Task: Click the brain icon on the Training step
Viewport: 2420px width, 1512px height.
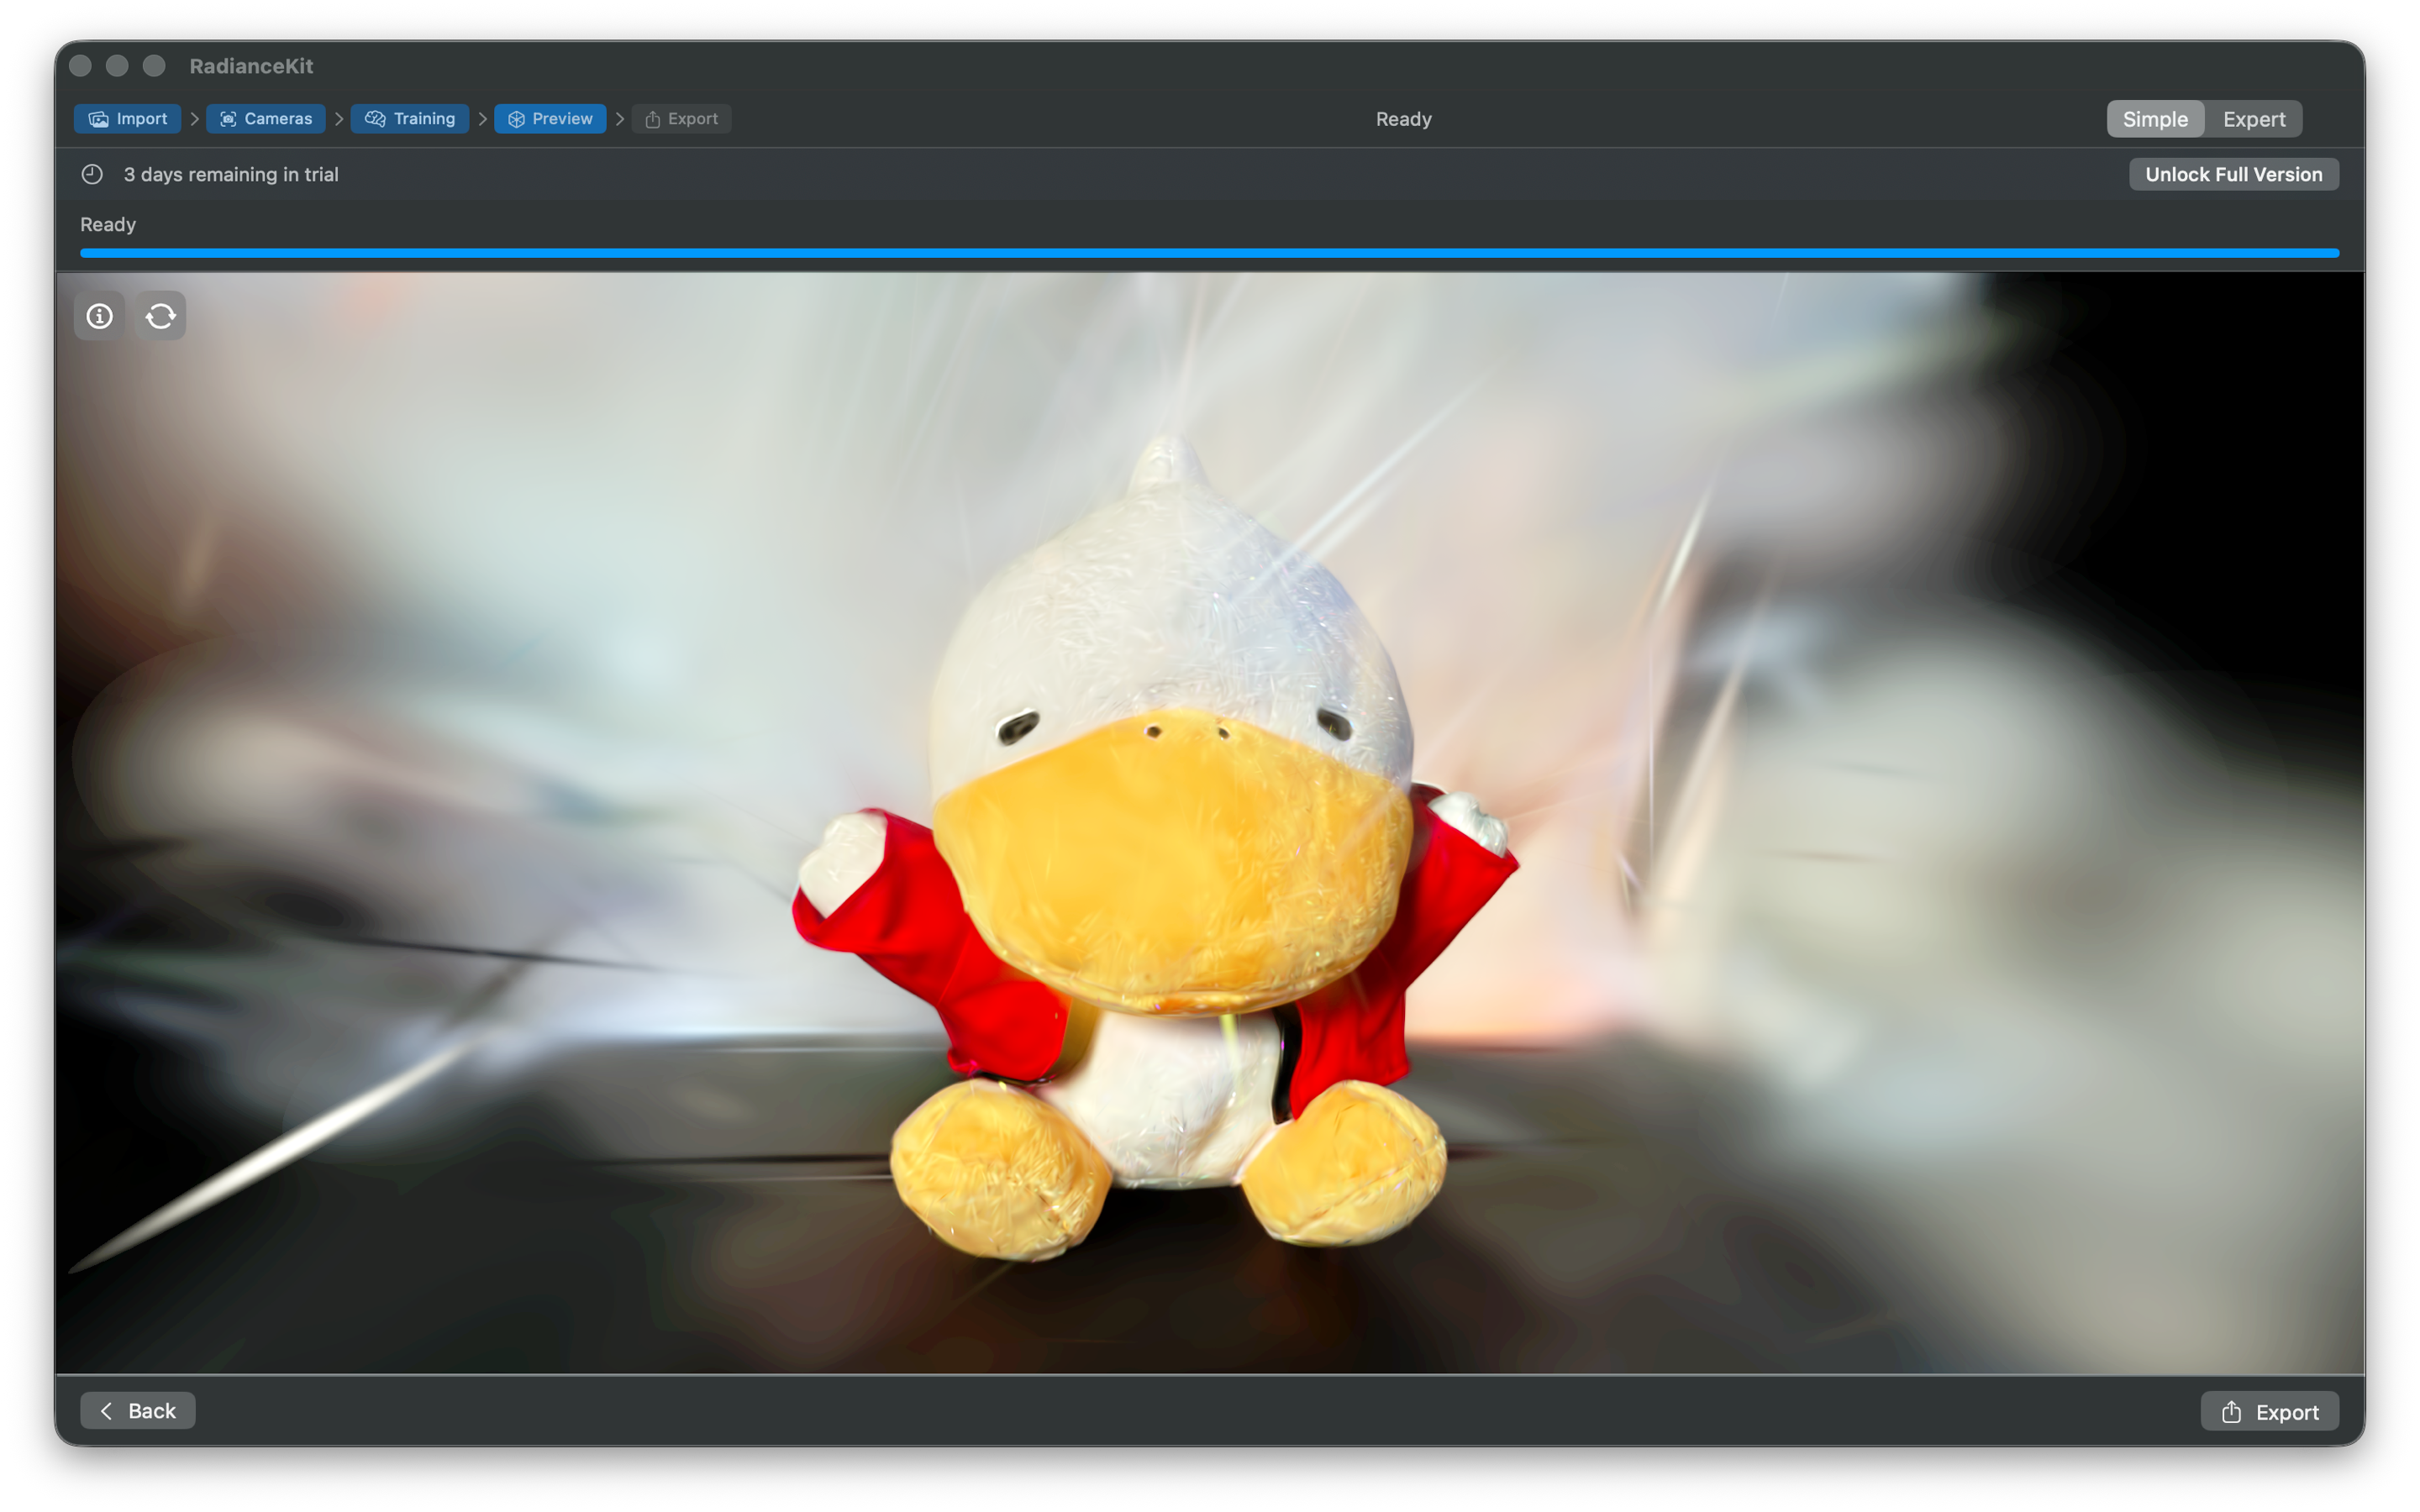Action: click(375, 118)
